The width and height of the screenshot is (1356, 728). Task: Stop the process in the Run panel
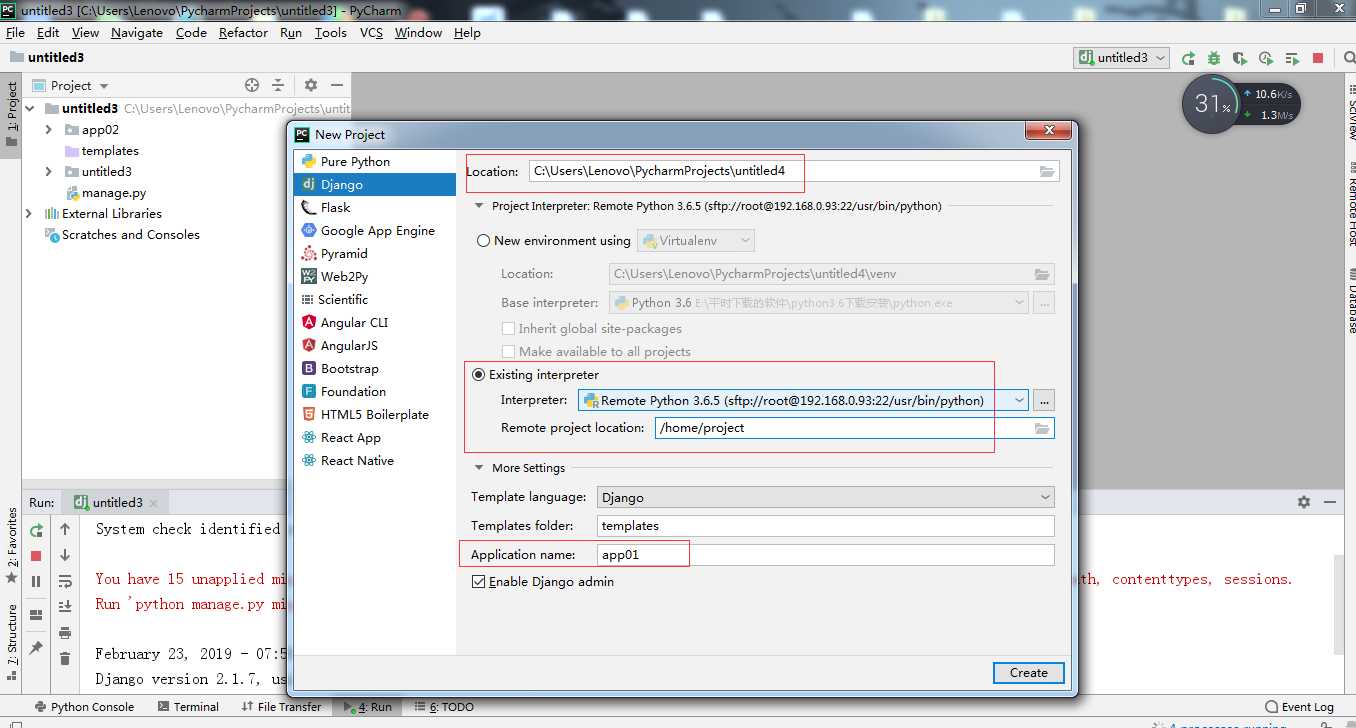click(x=36, y=556)
